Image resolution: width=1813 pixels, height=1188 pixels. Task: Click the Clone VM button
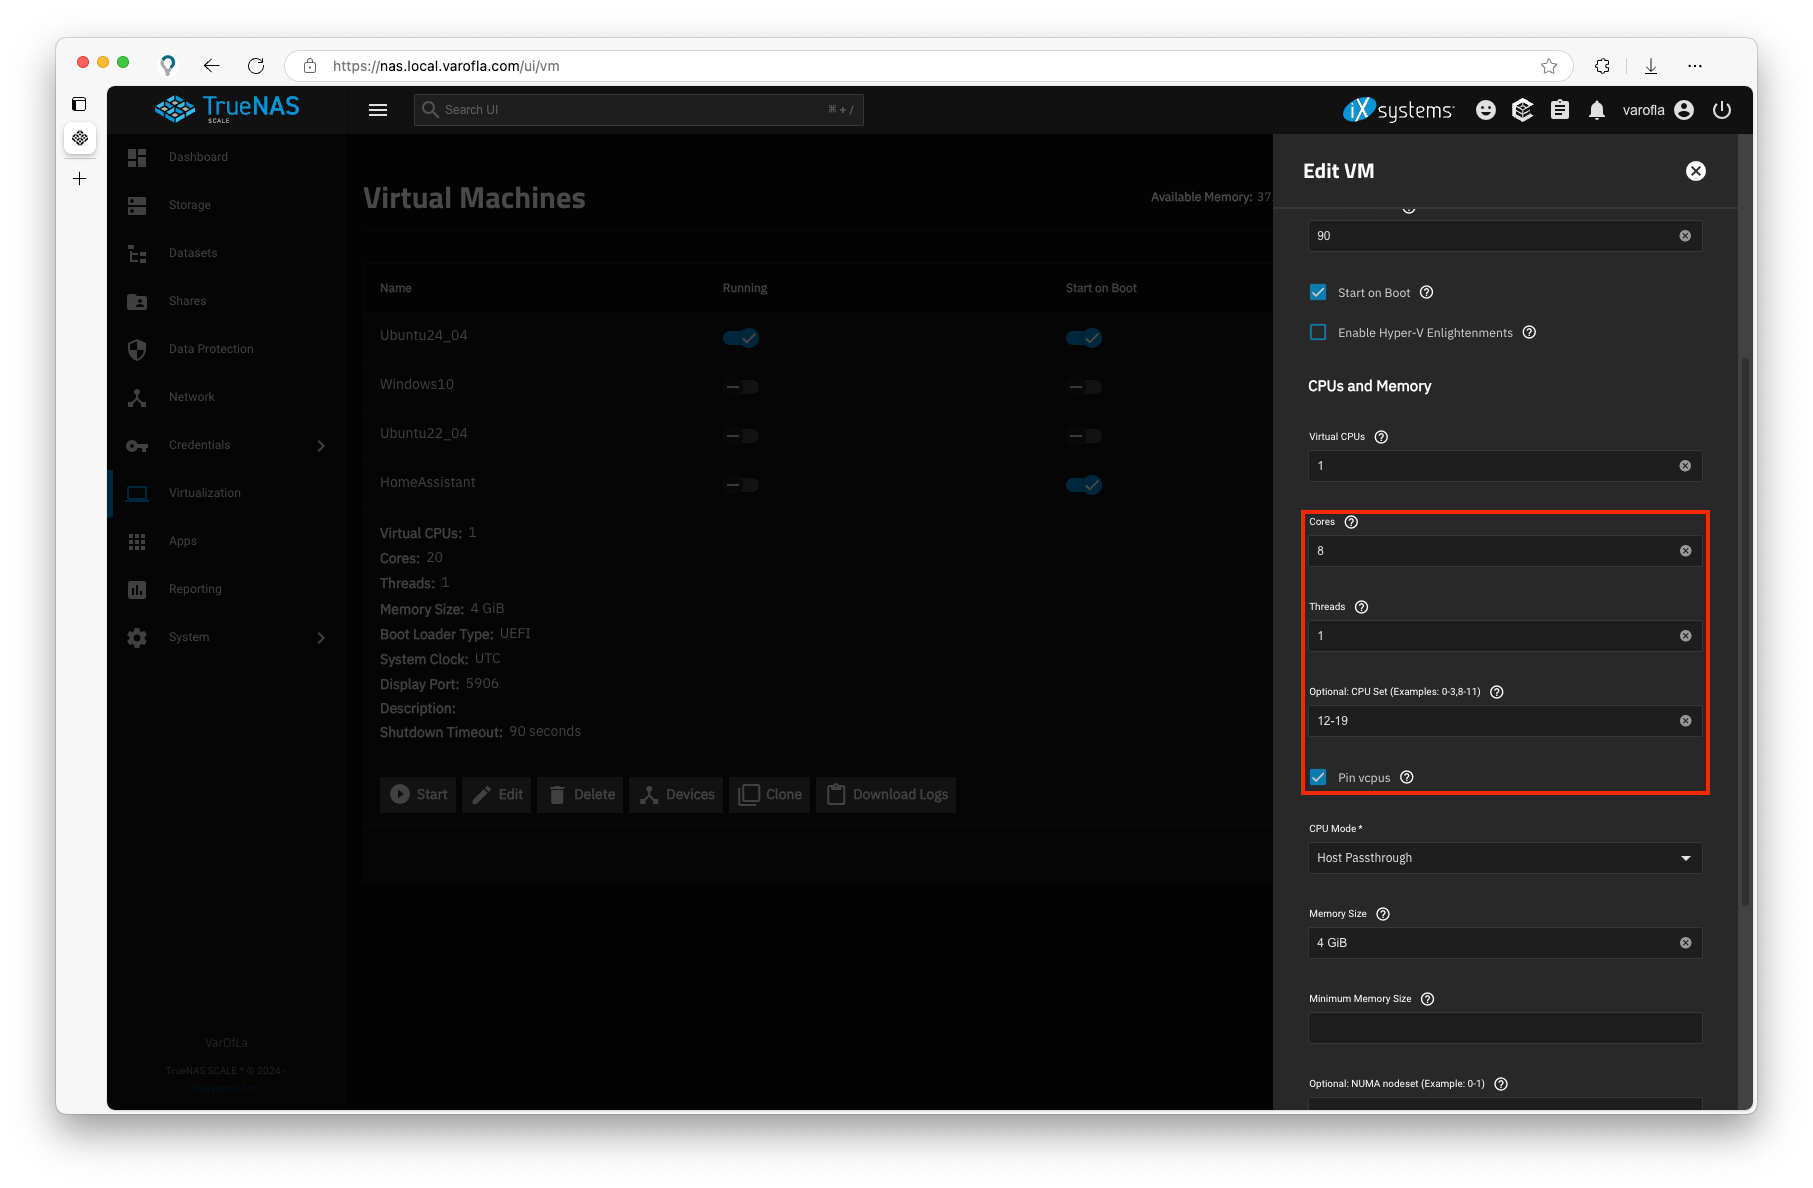click(770, 795)
